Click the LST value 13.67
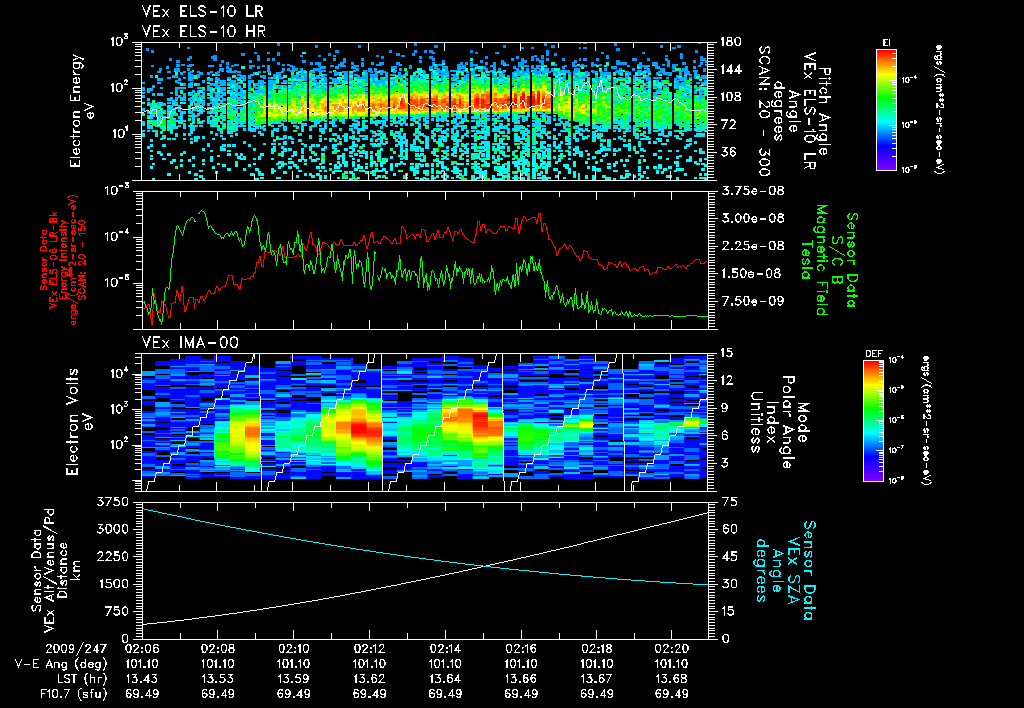 596,679
